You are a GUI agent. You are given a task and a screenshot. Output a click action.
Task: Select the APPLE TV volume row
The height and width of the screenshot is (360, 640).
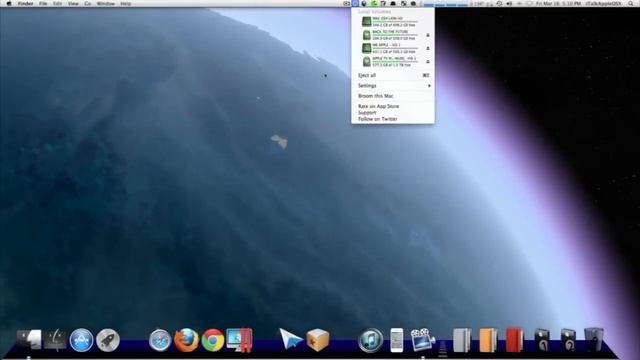pyautogui.click(x=393, y=62)
